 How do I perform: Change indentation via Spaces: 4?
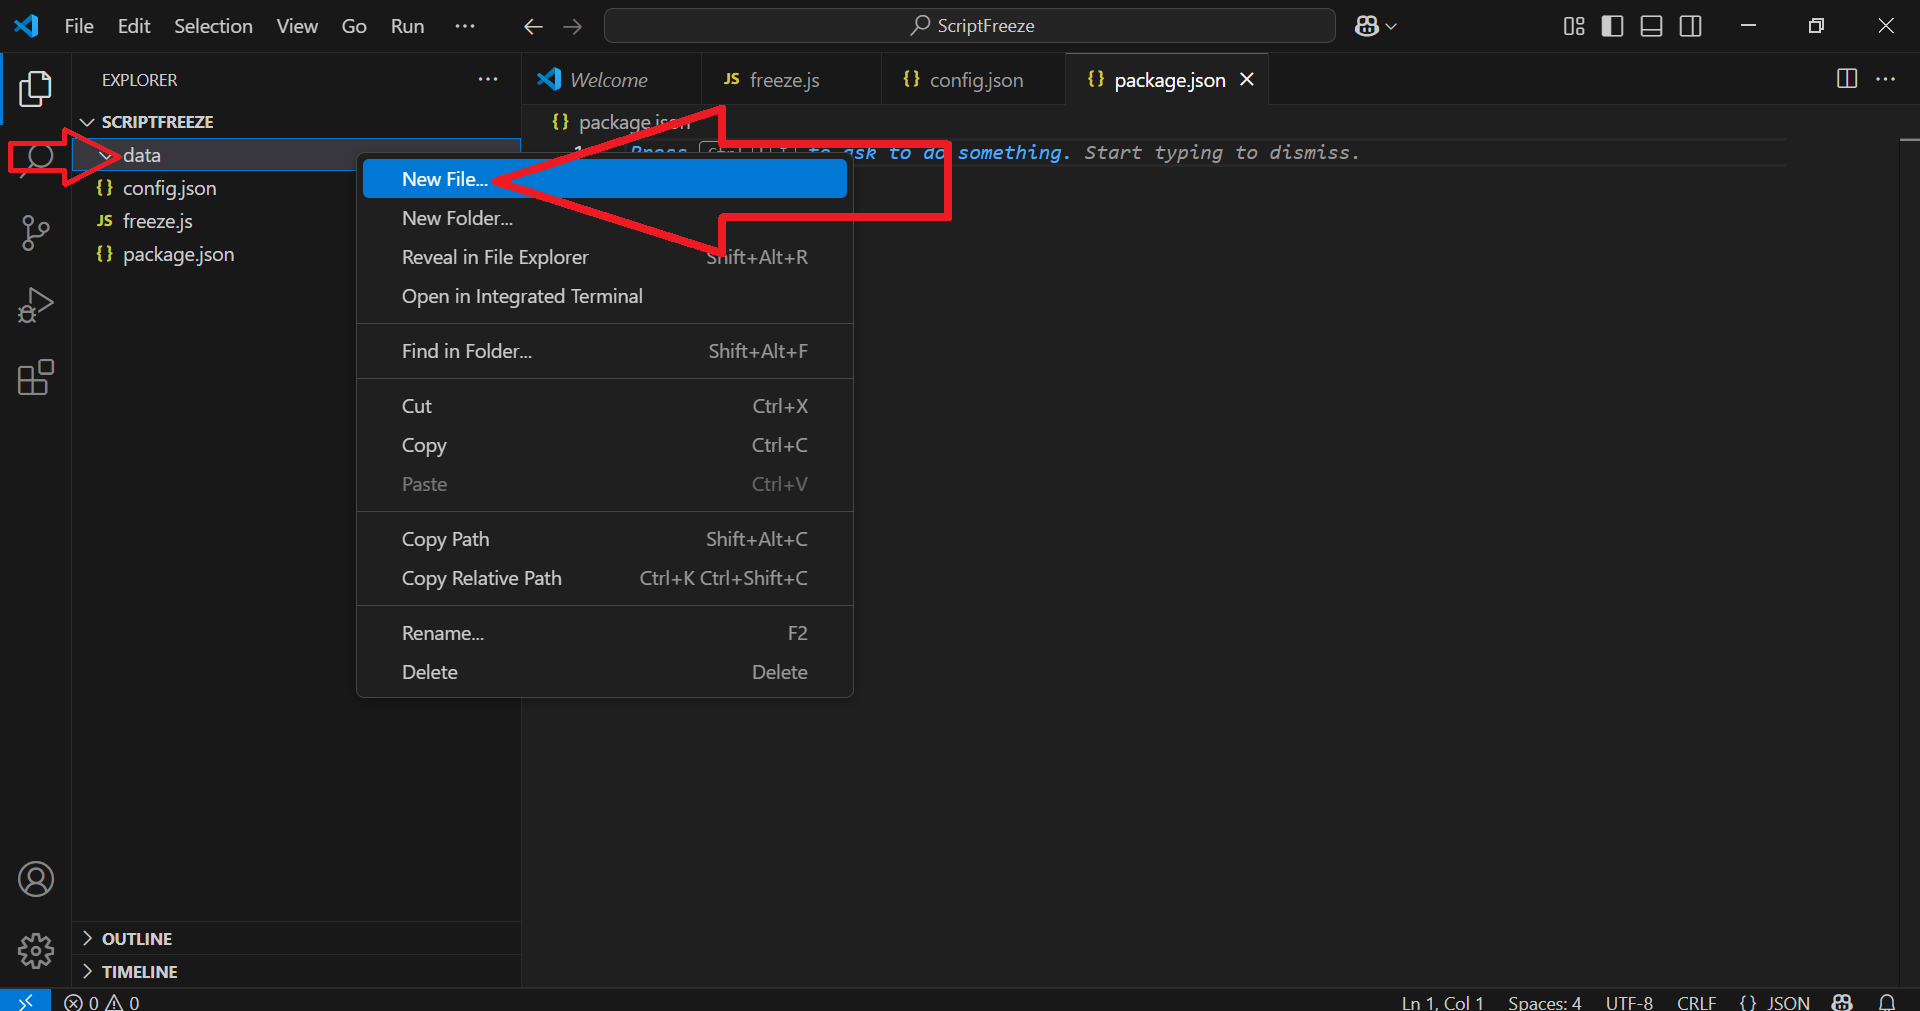coord(1544,1002)
